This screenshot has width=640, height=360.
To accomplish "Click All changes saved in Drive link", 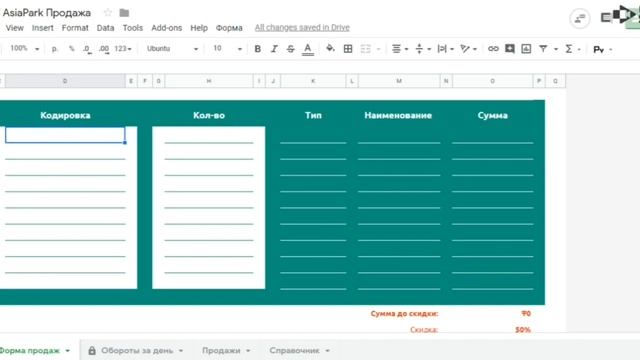I will (x=302, y=27).
